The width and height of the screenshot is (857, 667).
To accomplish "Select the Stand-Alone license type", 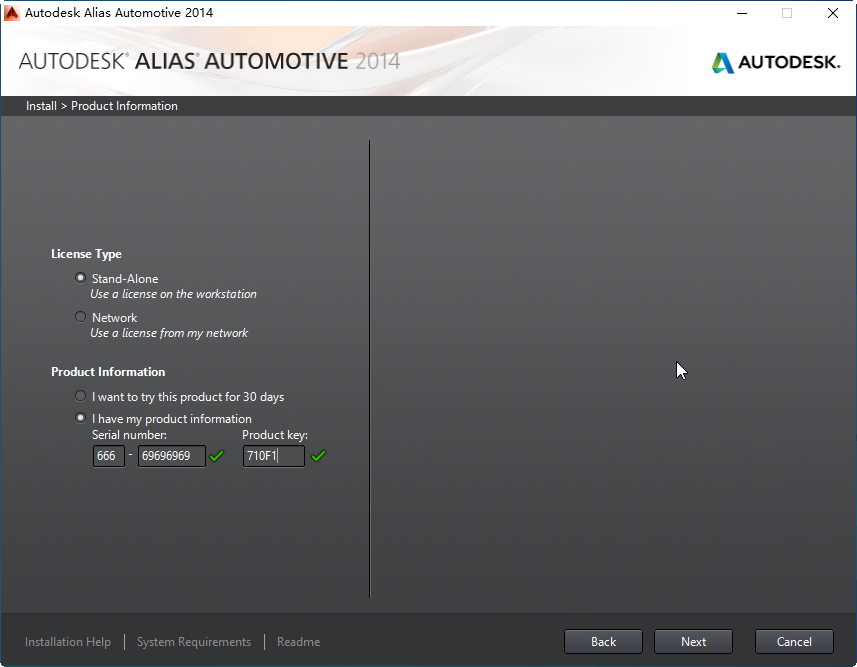I will (80, 278).
